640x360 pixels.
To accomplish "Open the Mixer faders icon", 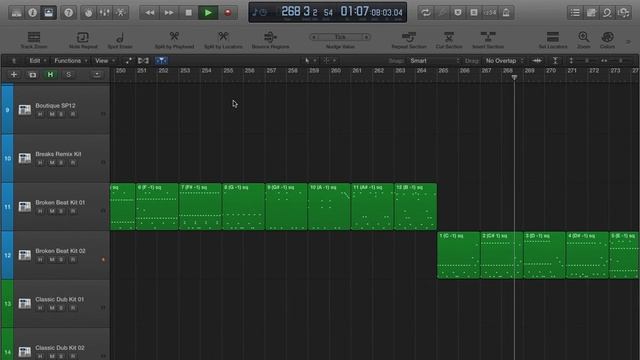I will (x=104, y=13).
